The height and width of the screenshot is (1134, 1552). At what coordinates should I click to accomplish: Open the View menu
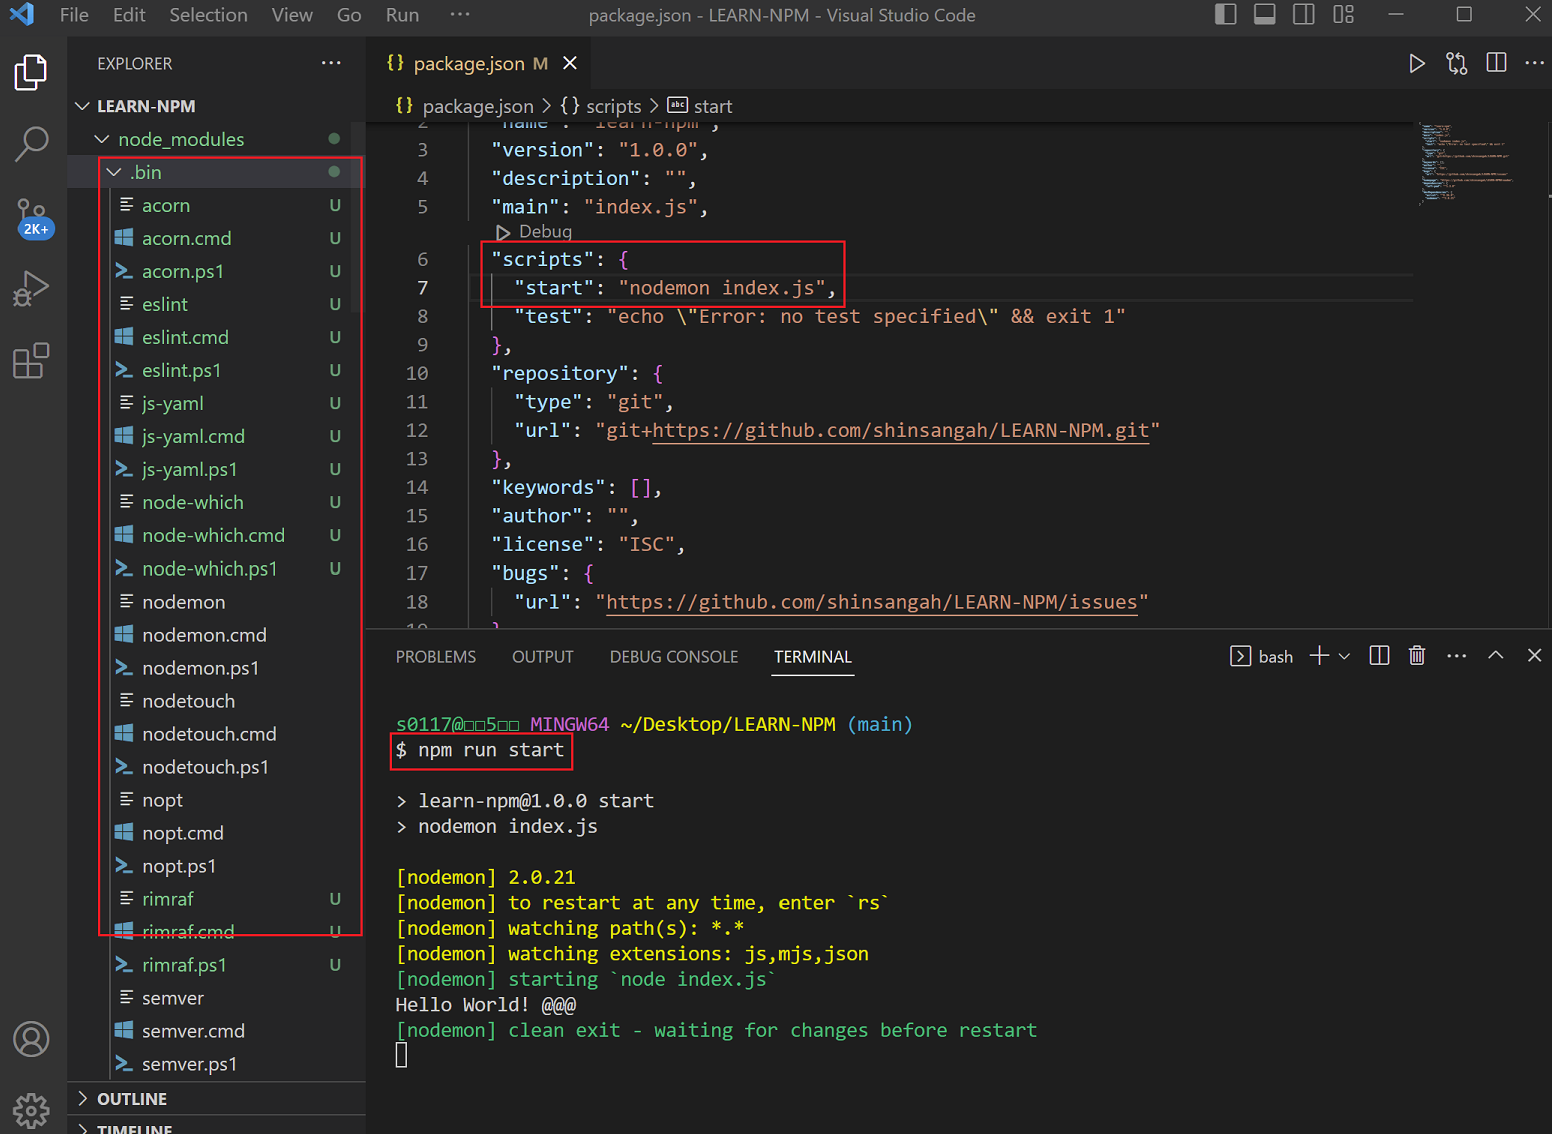(x=292, y=15)
